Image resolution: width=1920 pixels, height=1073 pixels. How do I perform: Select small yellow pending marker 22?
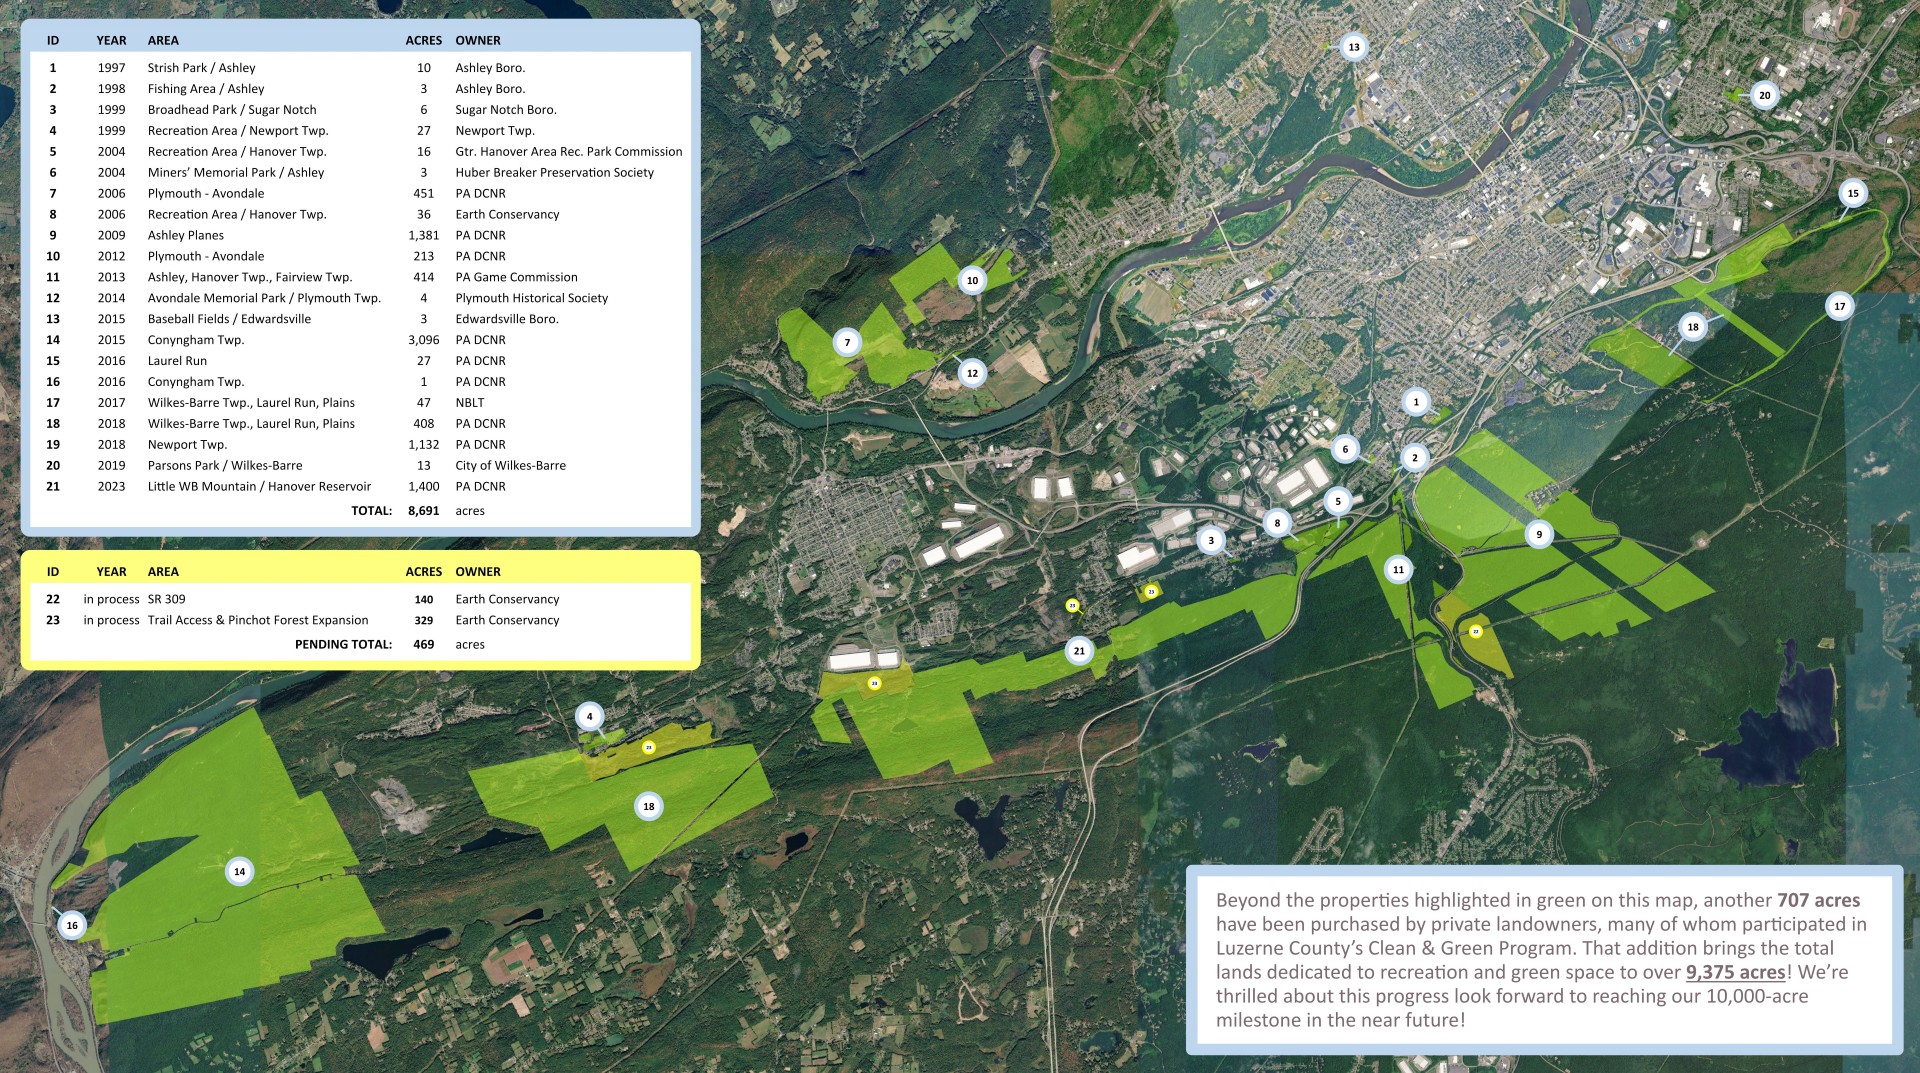click(1476, 631)
